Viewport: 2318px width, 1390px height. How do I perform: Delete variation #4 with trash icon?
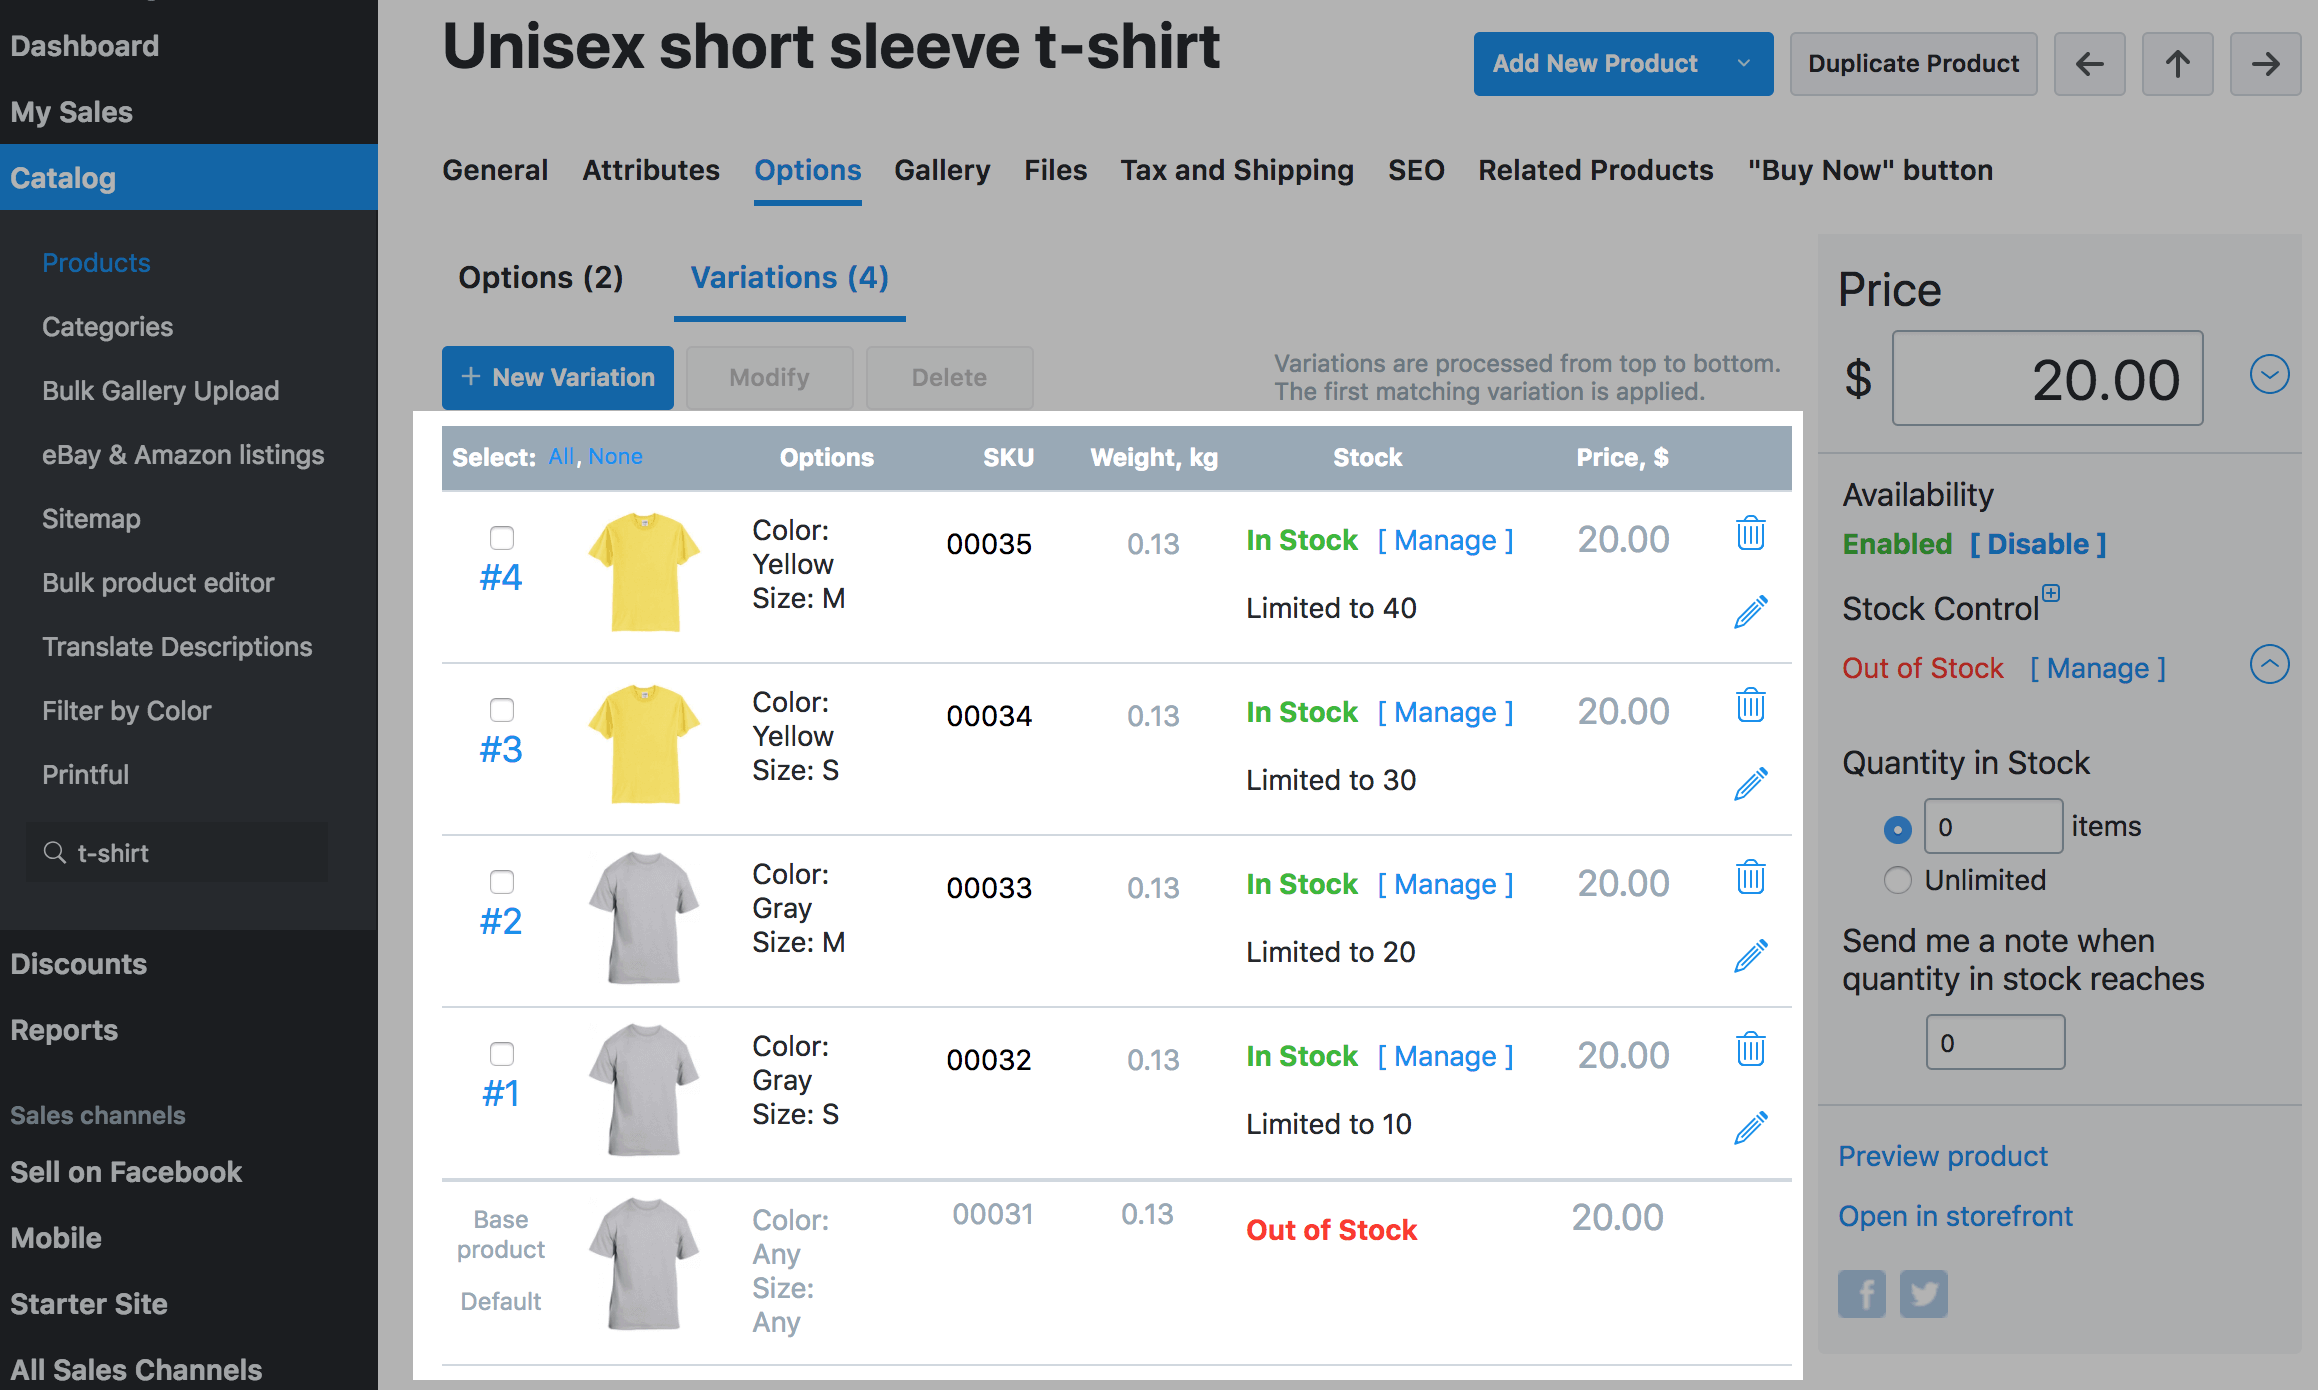pyautogui.click(x=1750, y=533)
